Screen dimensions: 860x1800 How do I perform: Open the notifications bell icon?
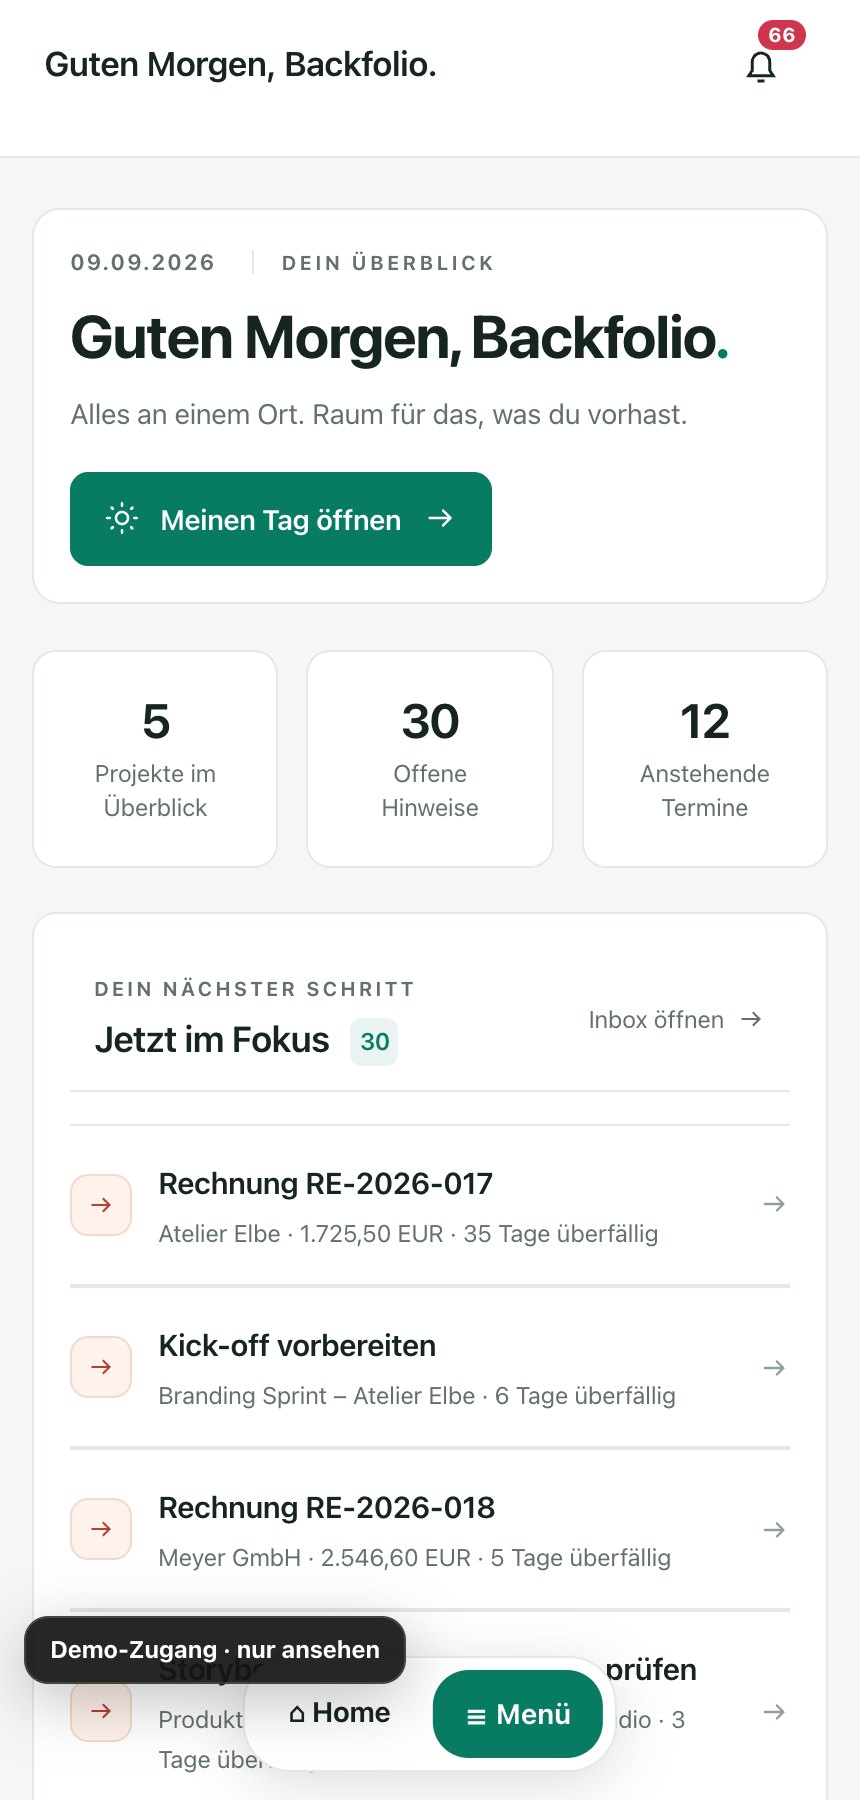pos(761,67)
